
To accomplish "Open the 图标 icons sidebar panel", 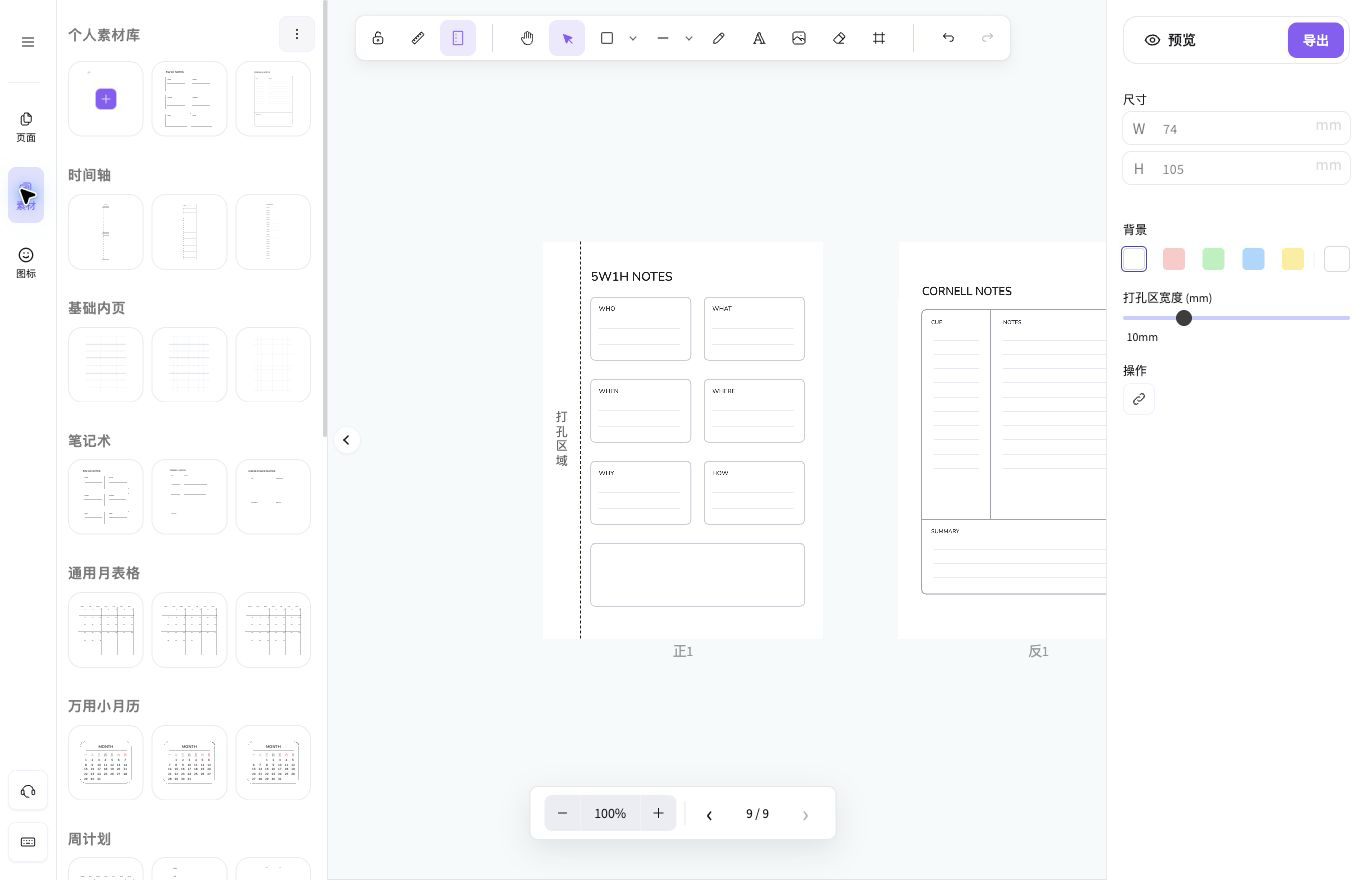I will coord(26,263).
